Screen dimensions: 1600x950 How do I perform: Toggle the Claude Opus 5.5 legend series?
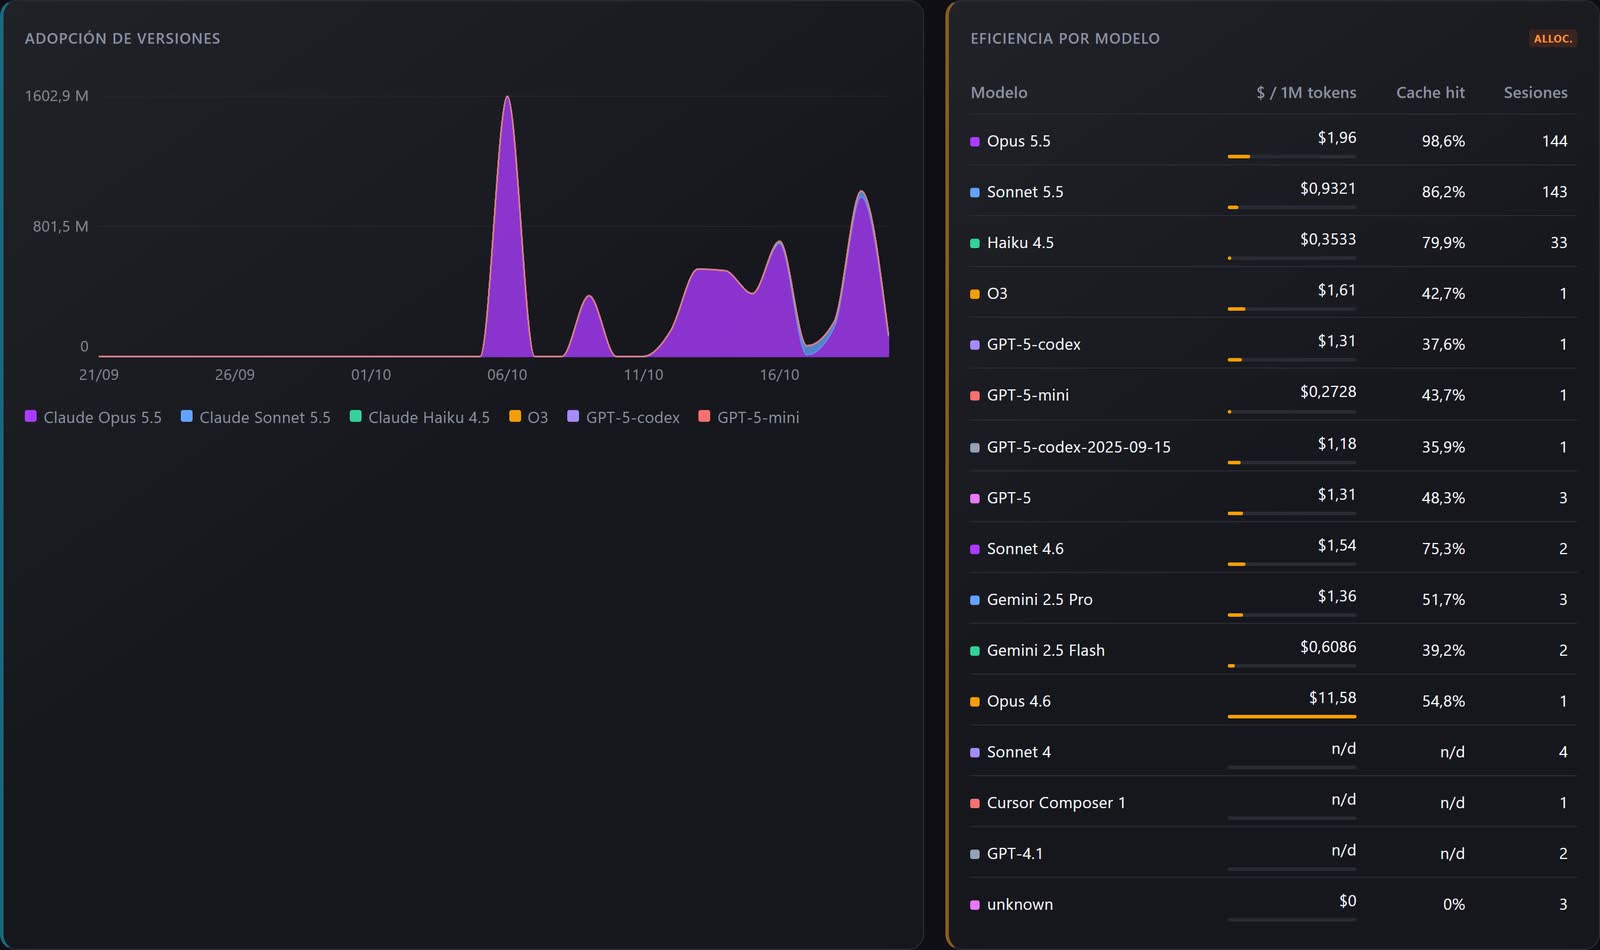coord(93,417)
